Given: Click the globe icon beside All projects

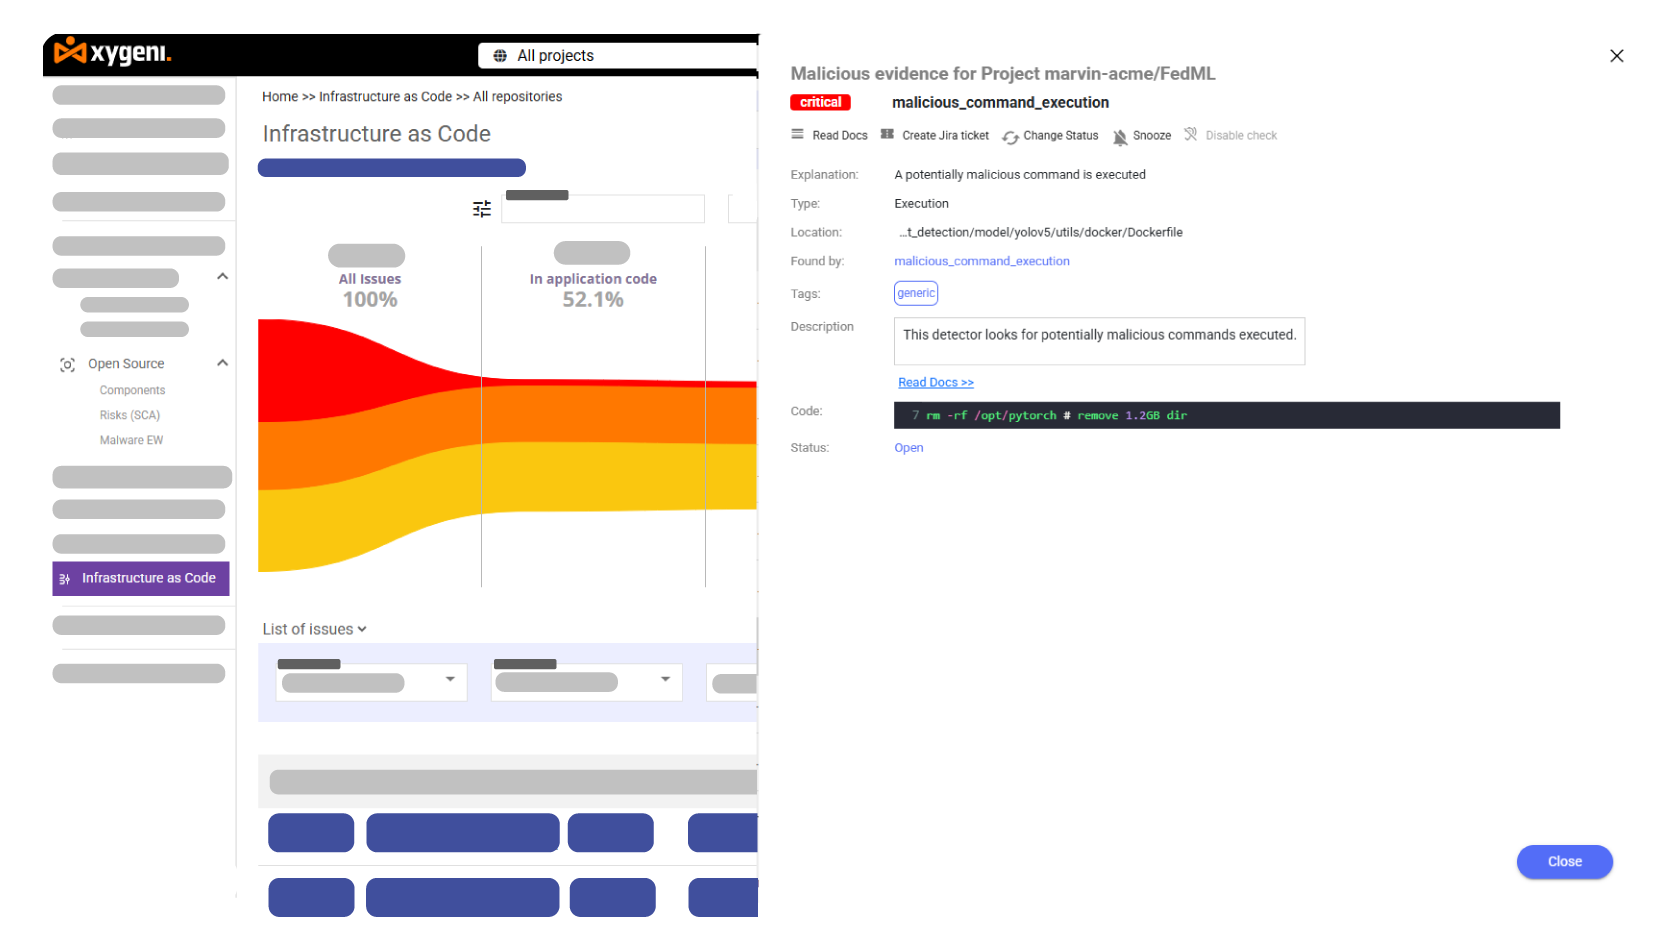Looking at the screenshot, I should (500, 56).
